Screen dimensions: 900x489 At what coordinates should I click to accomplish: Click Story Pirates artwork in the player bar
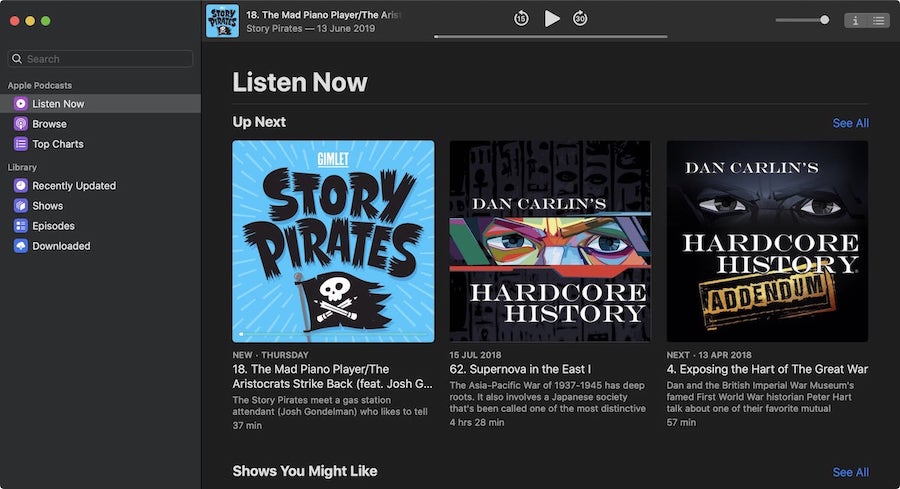(222, 21)
